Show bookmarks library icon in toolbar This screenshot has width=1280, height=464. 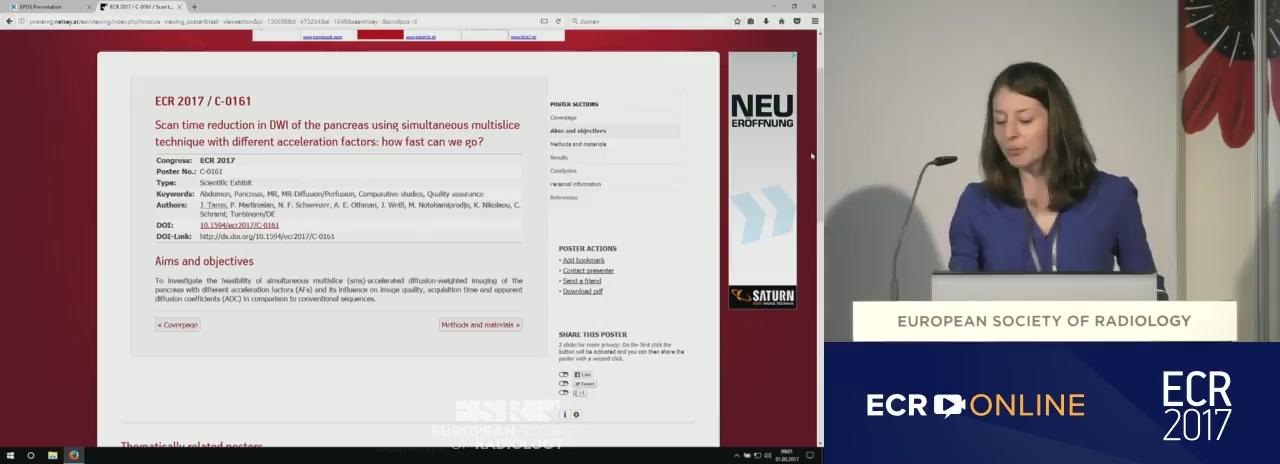click(751, 20)
